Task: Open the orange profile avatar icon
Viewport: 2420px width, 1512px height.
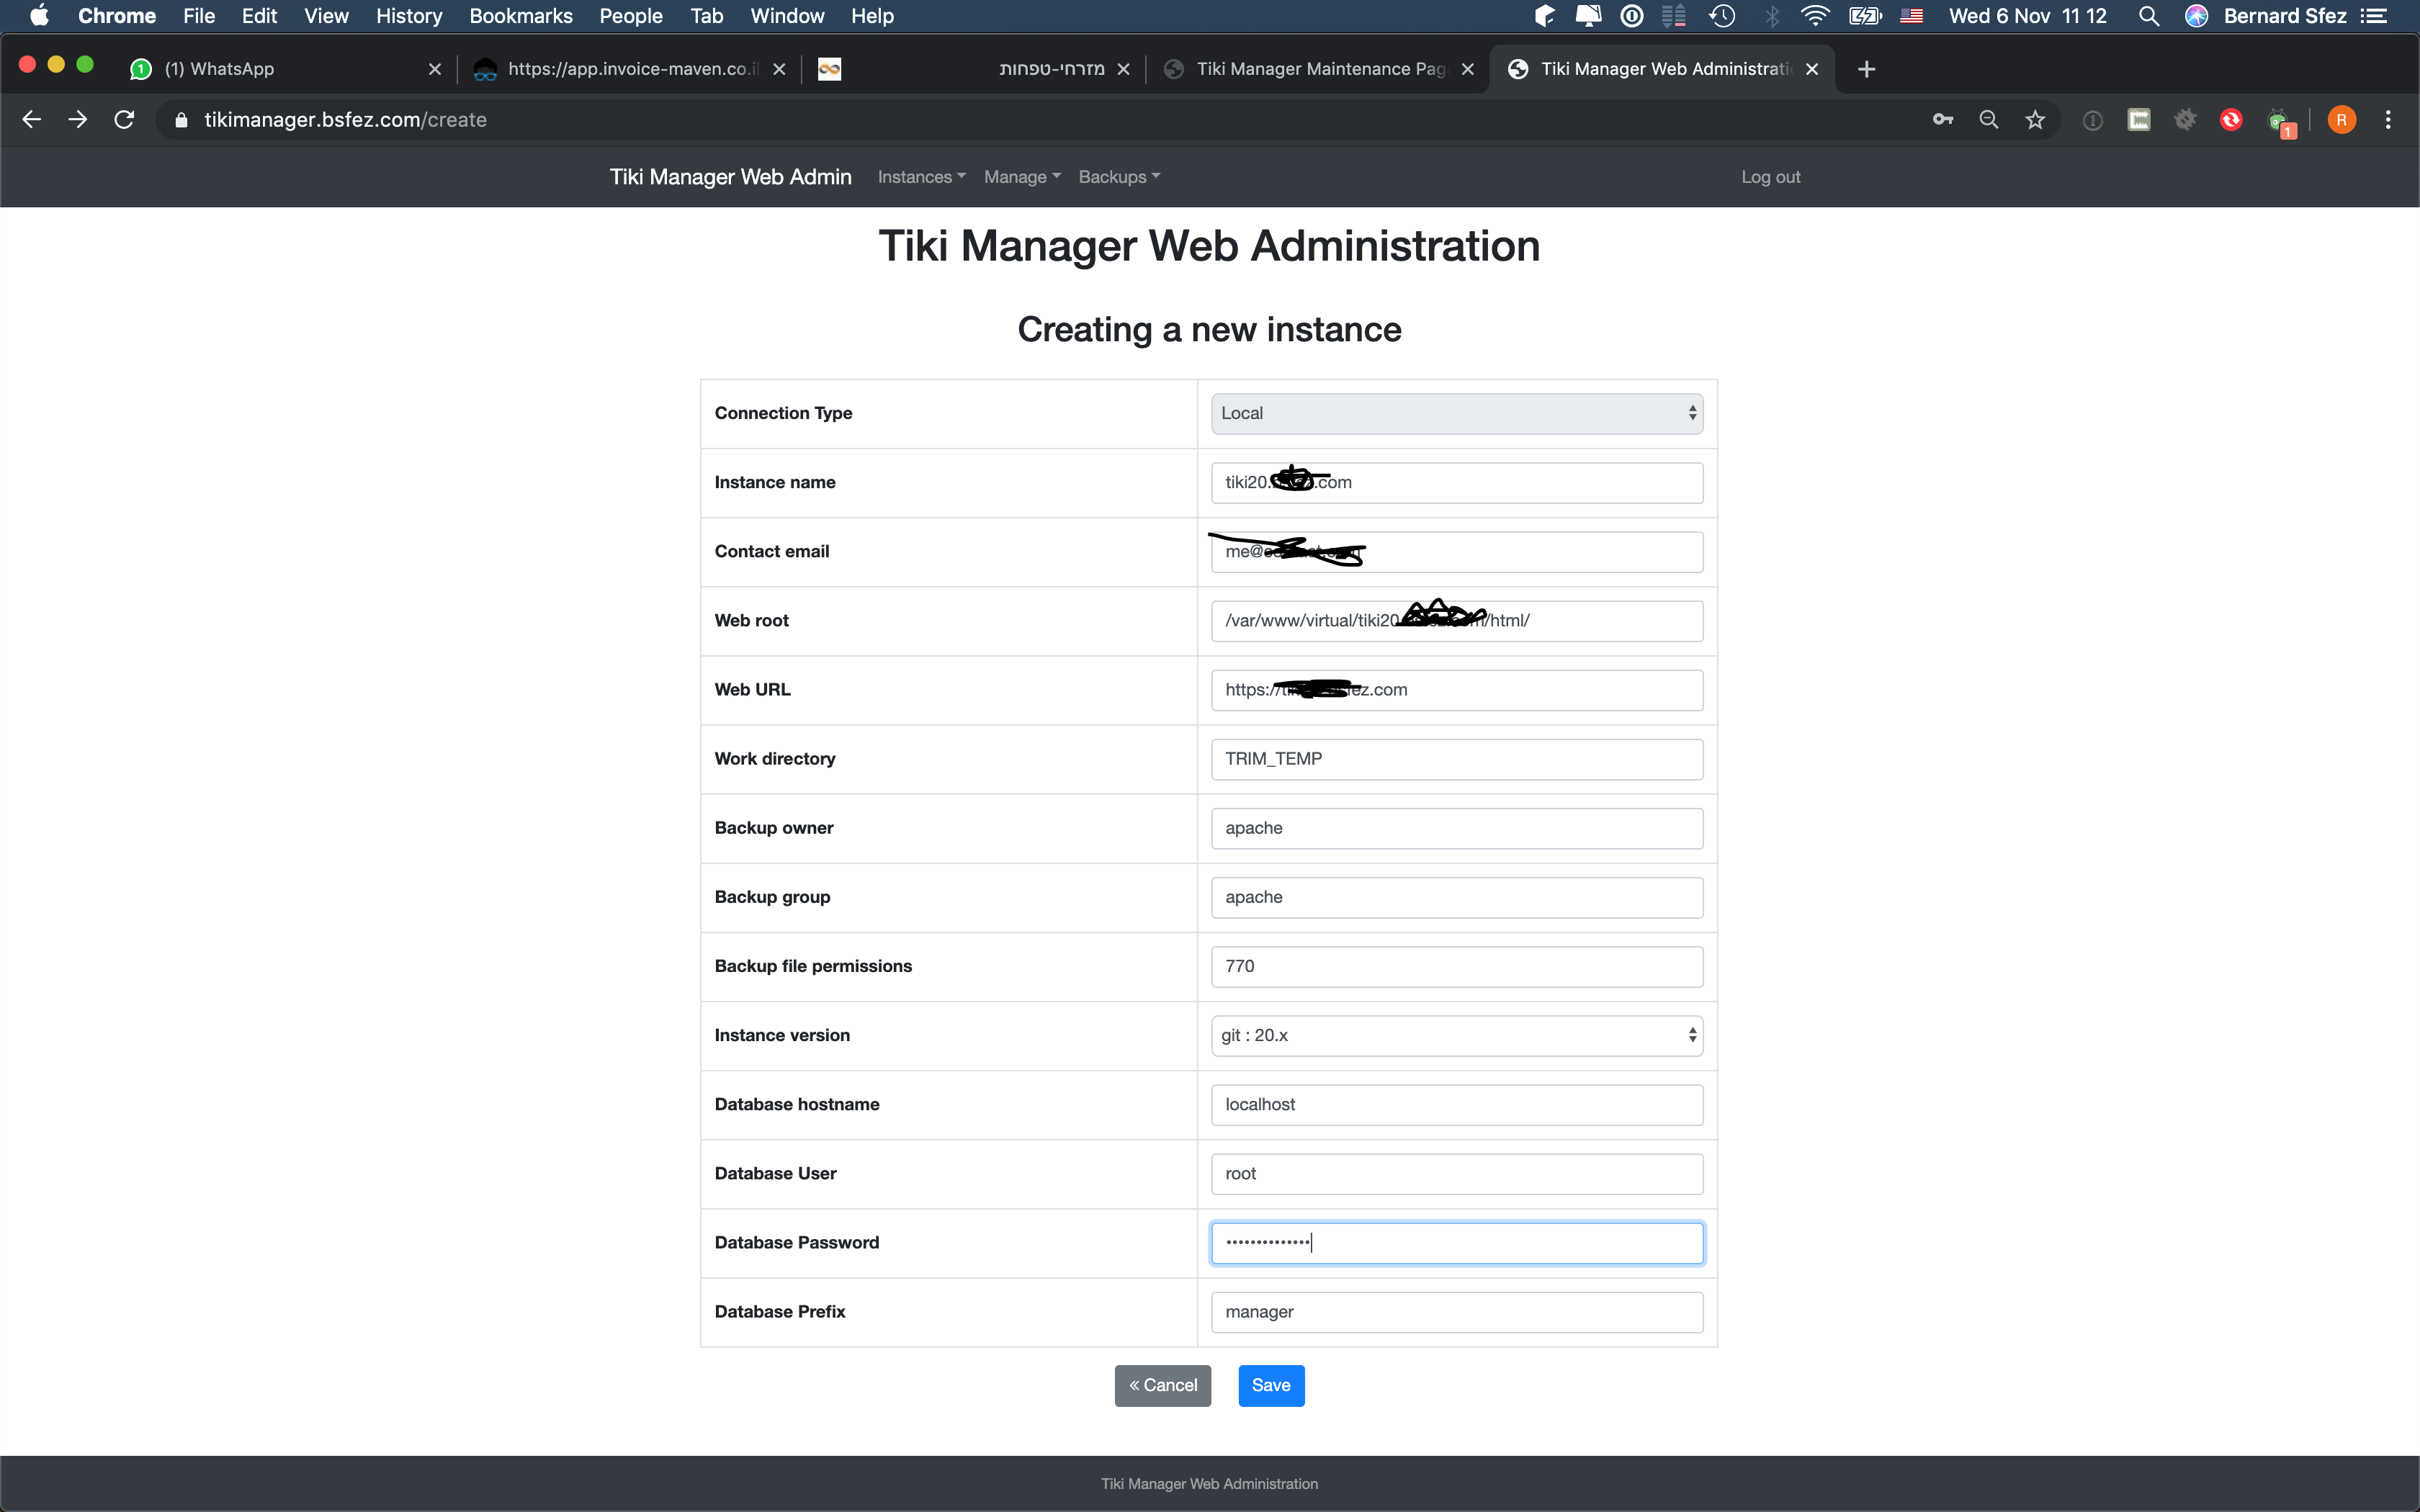Action: 2341,120
